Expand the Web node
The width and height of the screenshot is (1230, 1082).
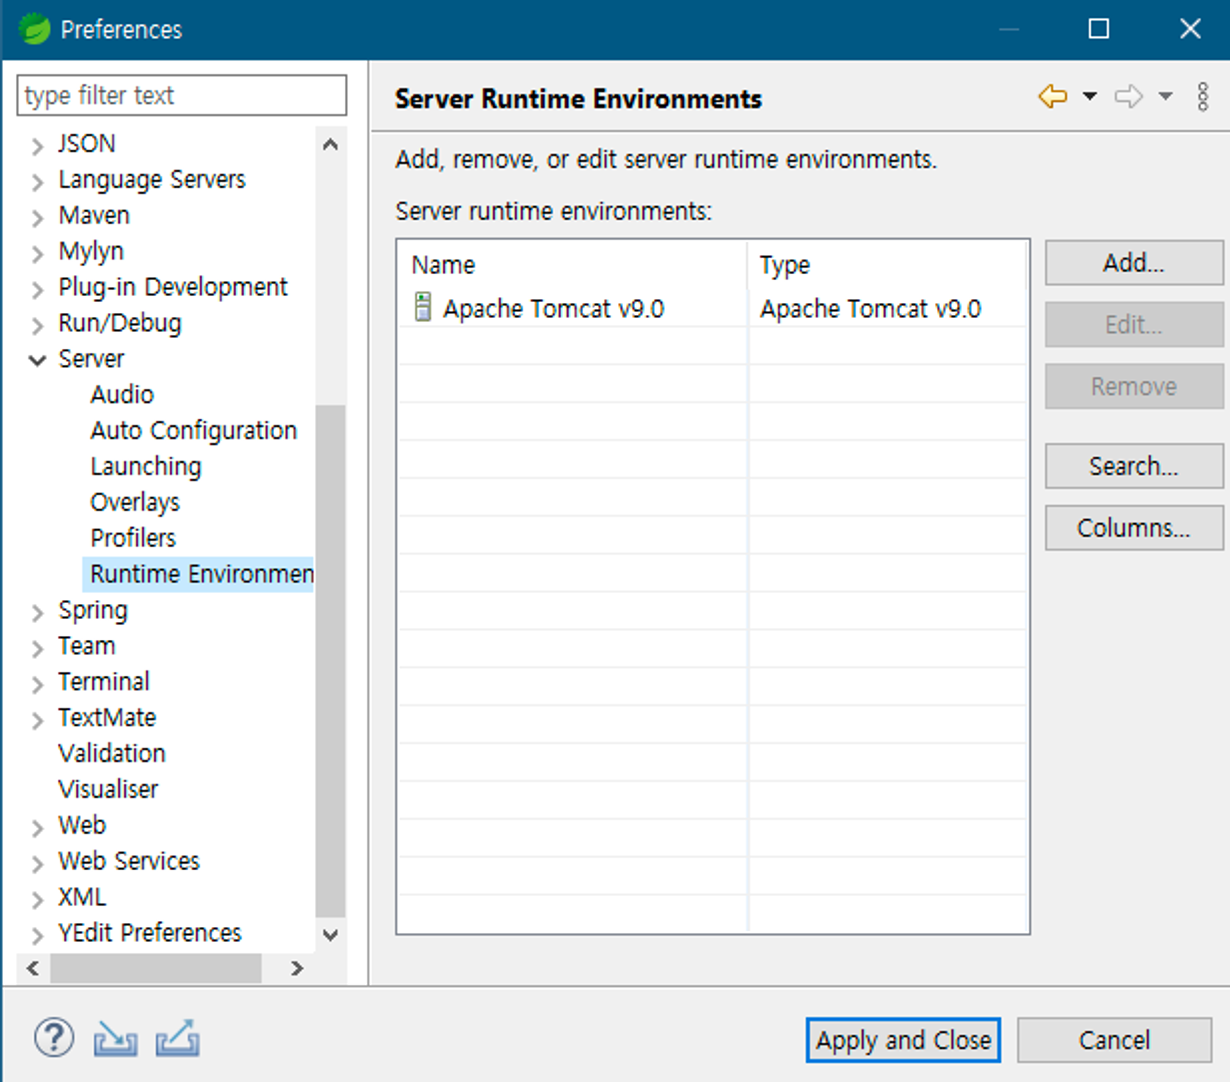click(x=37, y=828)
